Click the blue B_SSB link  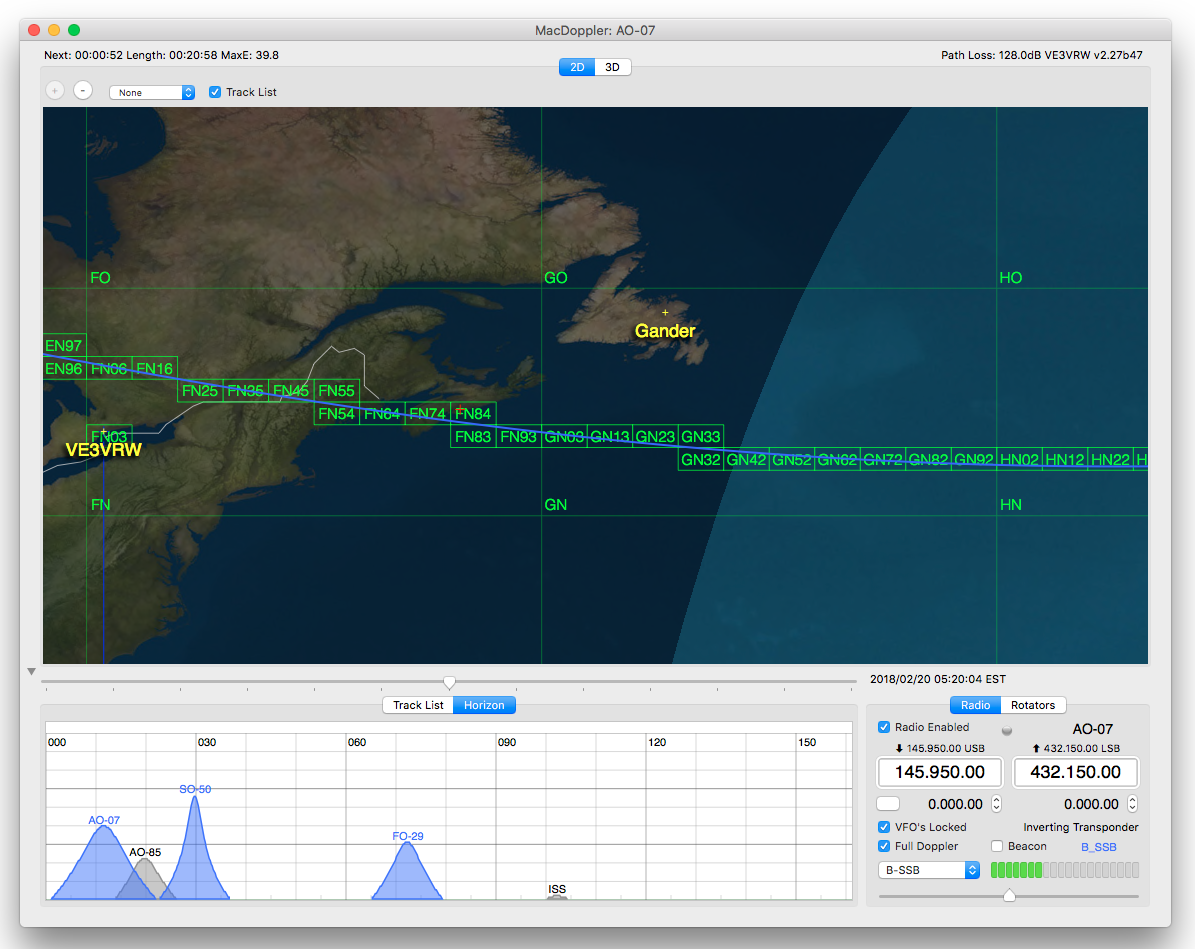[1099, 847]
